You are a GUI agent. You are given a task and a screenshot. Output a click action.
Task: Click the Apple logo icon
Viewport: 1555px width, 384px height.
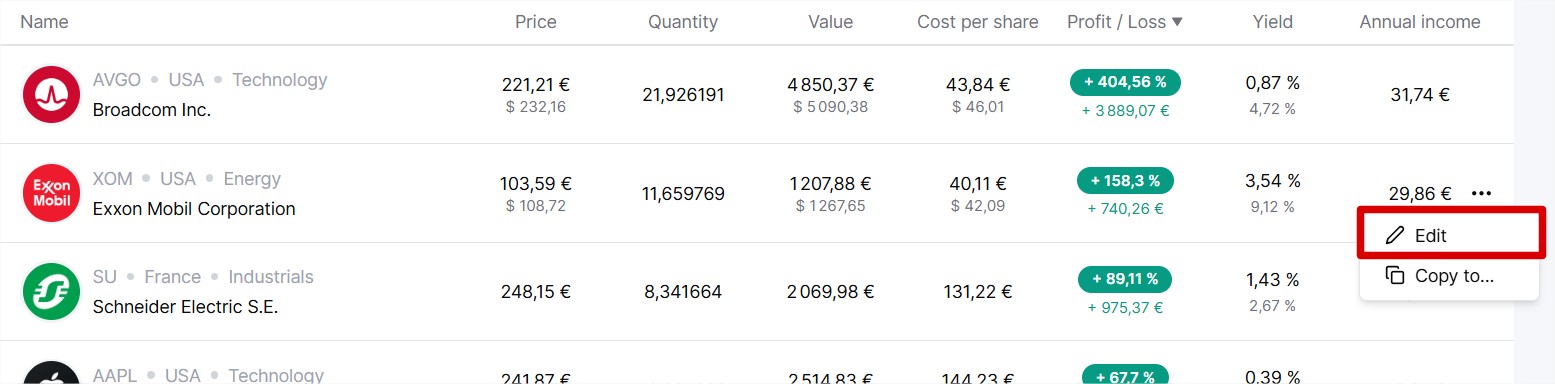point(50,372)
